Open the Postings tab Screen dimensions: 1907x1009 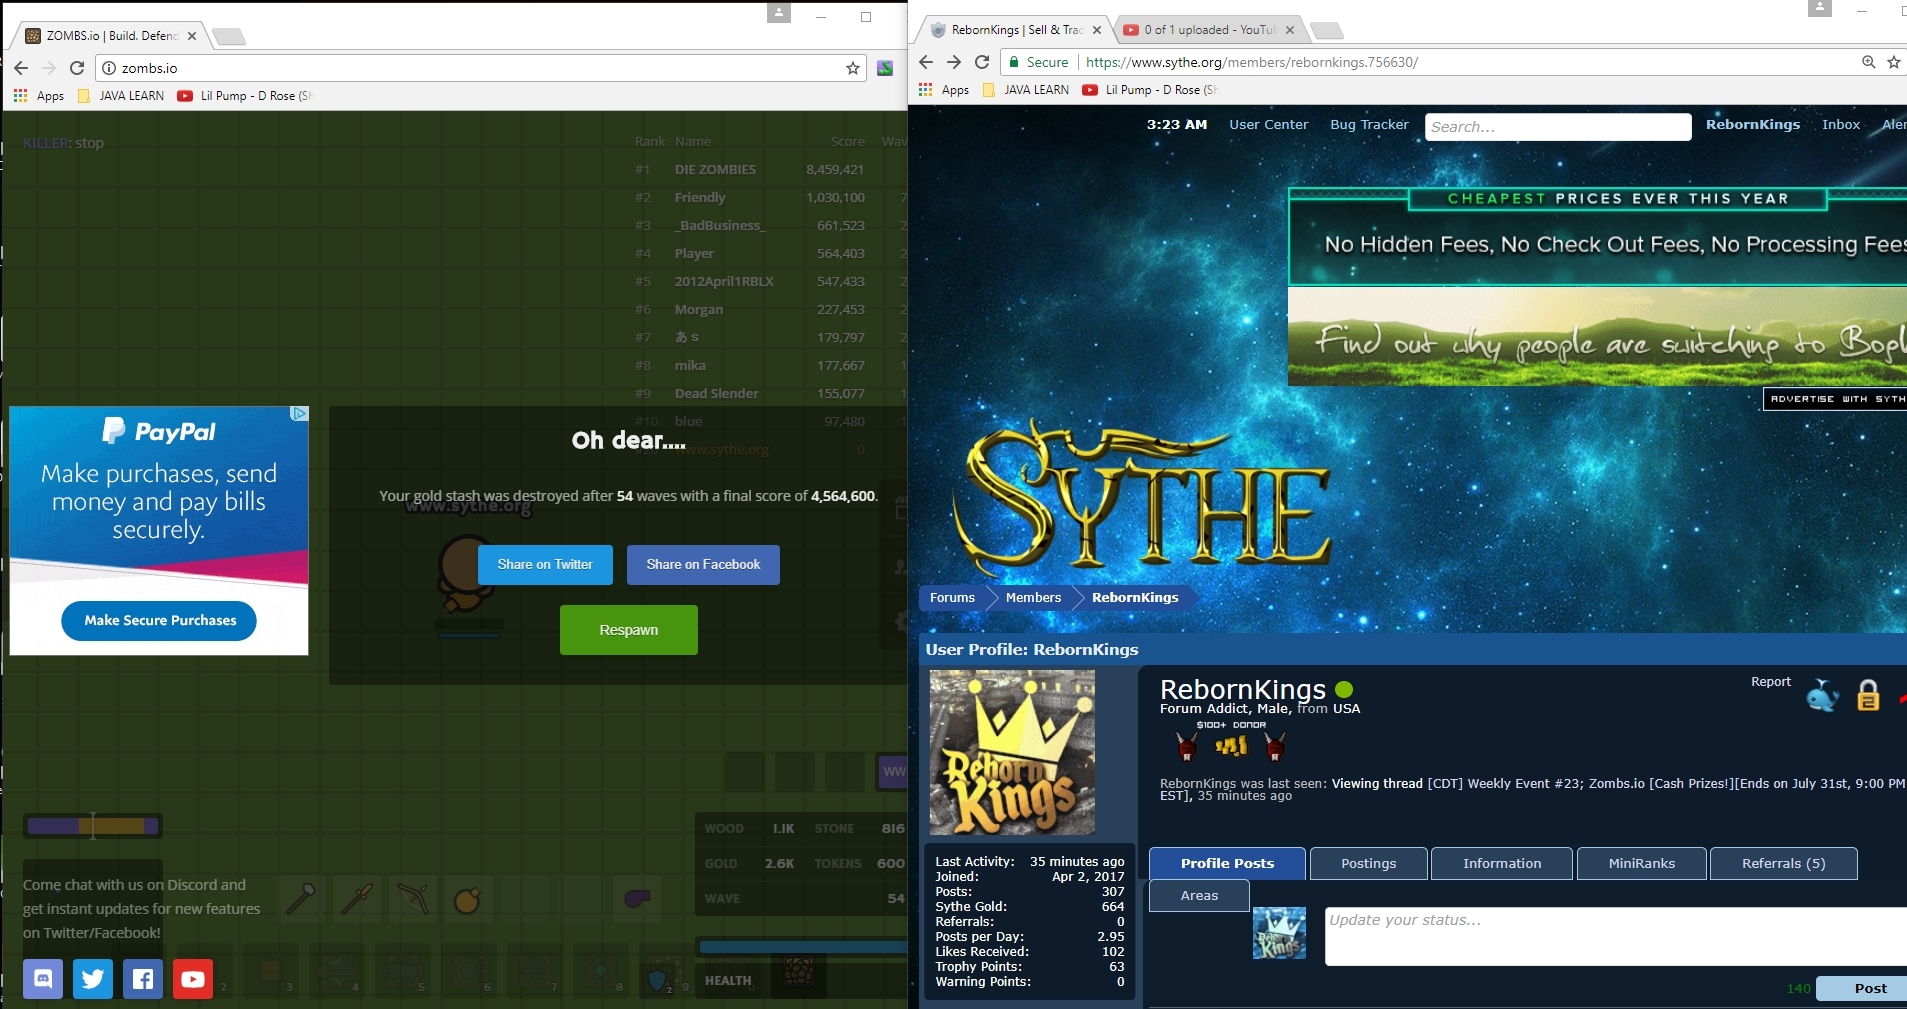click(x=1368, y=863)
